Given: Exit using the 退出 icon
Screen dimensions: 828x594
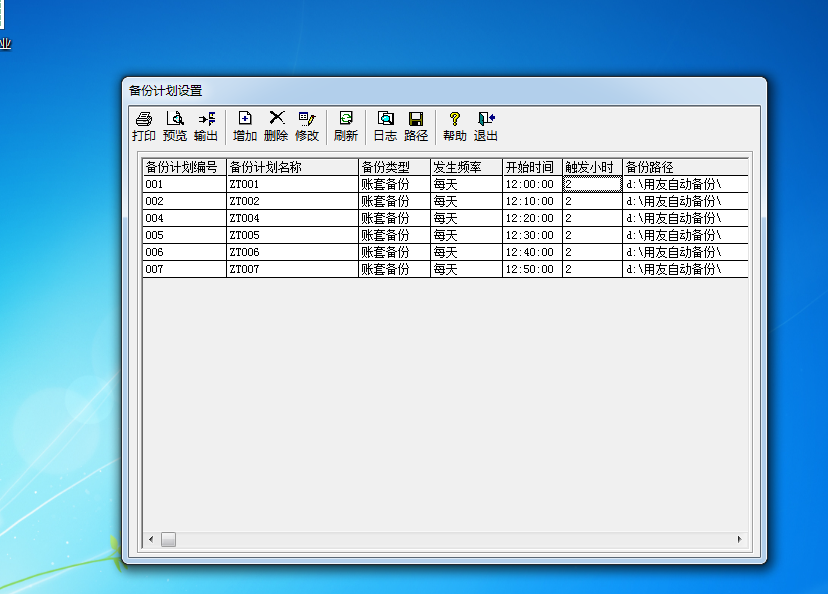Looking at the screenshot, I should 486,127.
